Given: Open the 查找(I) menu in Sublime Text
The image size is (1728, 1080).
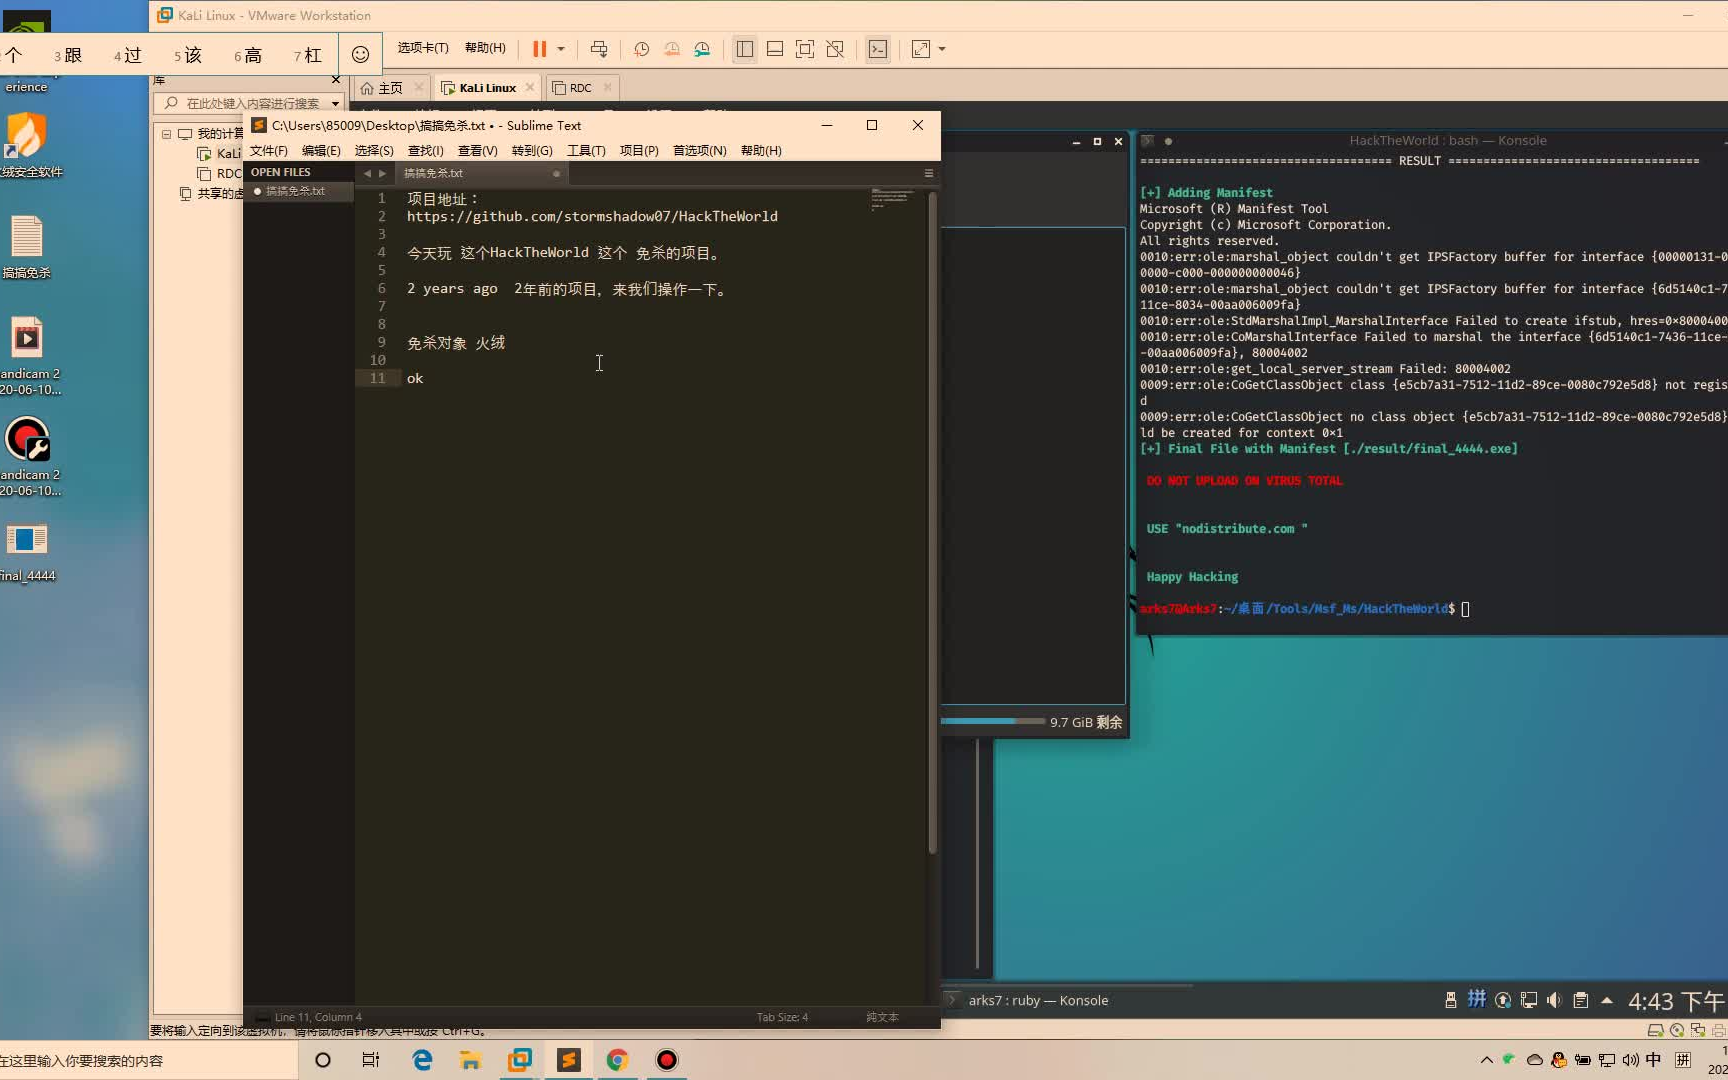Looking at the screenshot, I should point(425,151).
